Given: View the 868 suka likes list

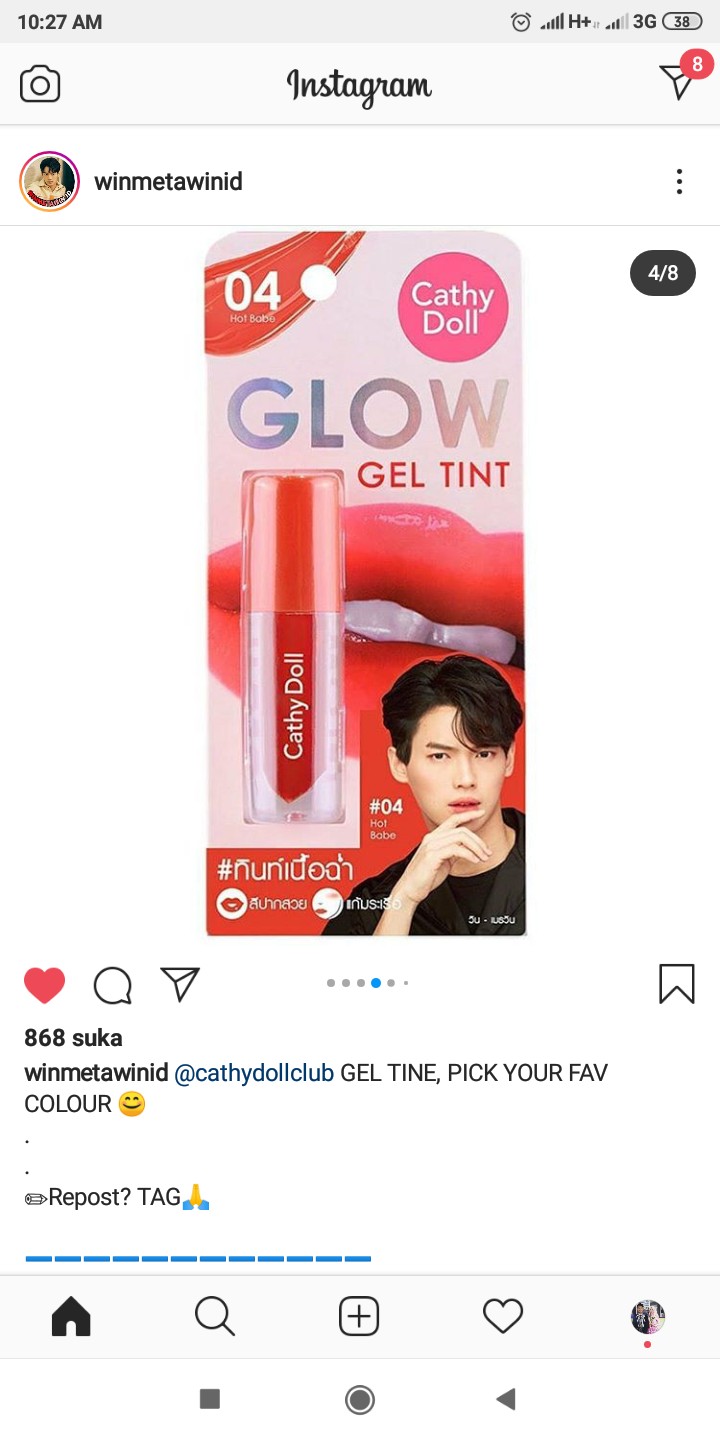Looking at the screenshot, I should (73, 1038).
